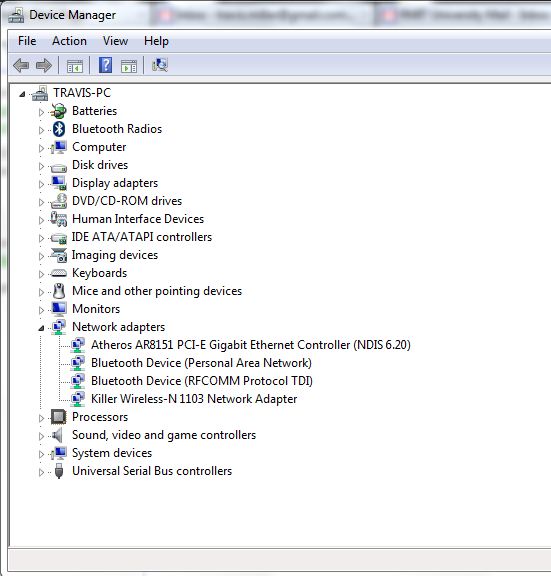Expand the Batteries node arrow
The height and width of the screenshot is (576, 551).
[41, 112]
